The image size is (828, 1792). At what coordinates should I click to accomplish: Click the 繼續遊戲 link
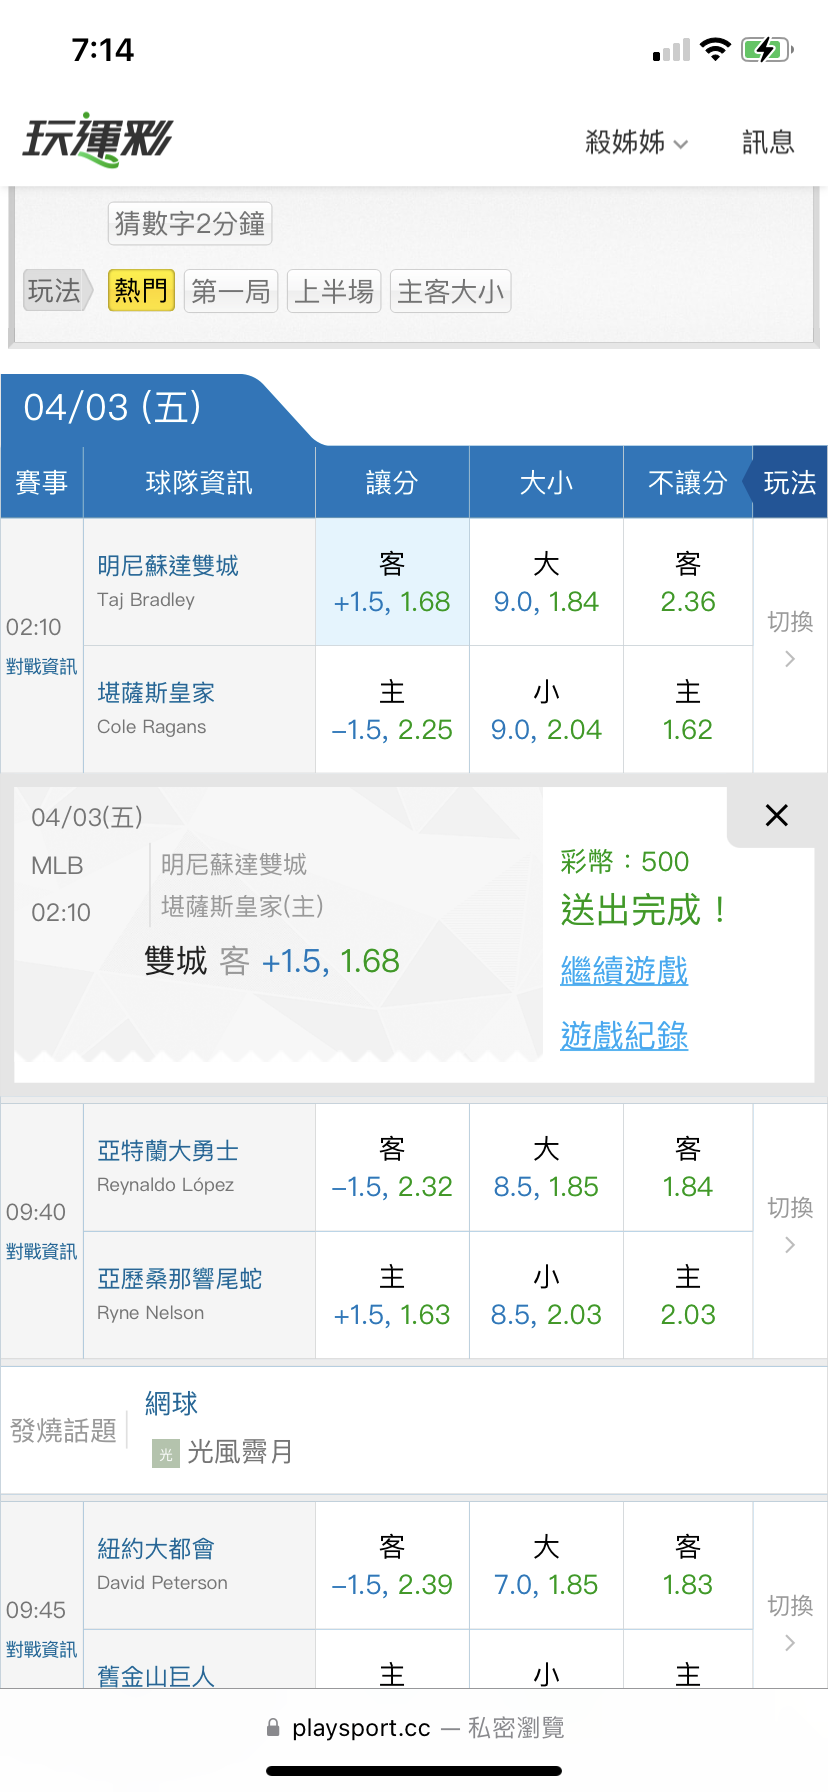(x=624, y=970)
